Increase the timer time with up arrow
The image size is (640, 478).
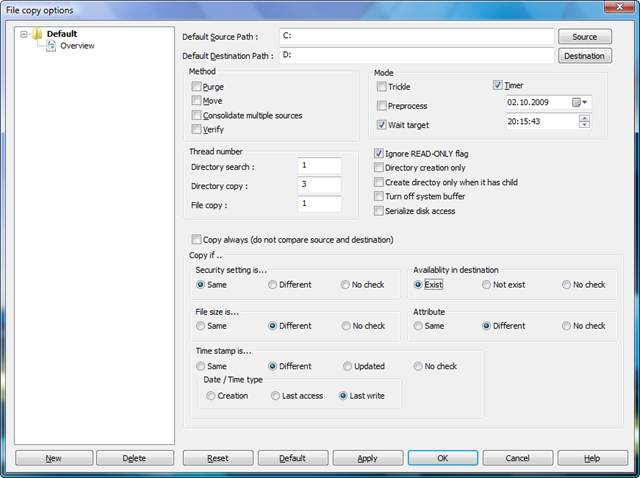[584, 117]
